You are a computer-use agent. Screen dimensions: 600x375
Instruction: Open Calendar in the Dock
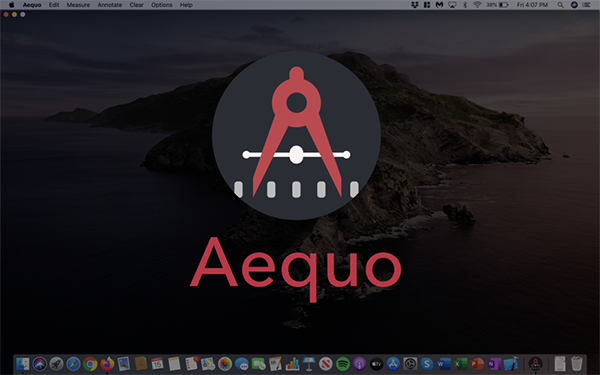point(158,364)
